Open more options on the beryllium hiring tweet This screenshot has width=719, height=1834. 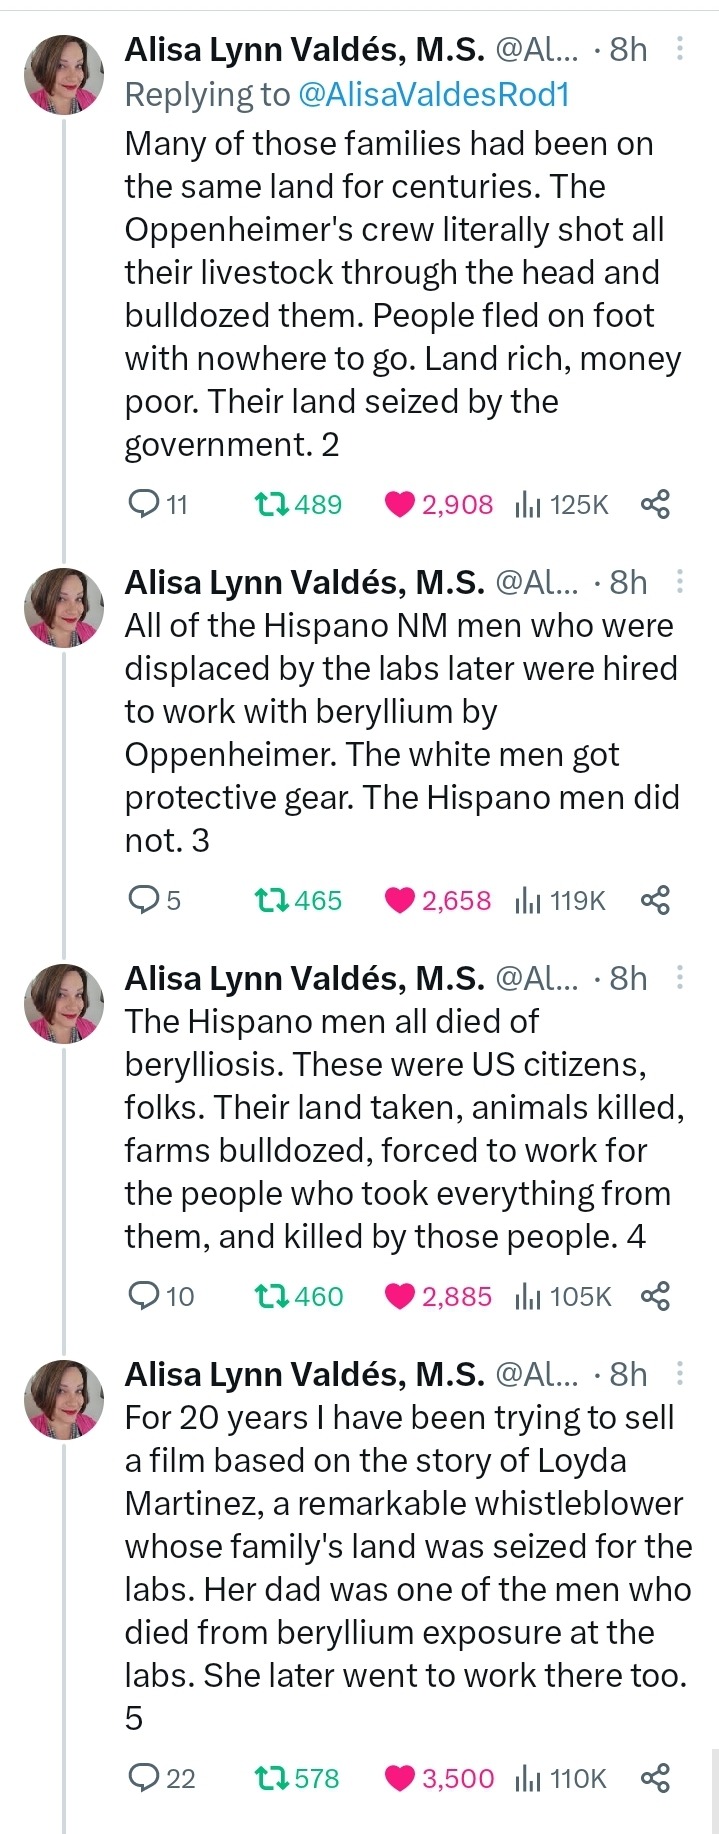pyautogui.click(x=680, y=582)
